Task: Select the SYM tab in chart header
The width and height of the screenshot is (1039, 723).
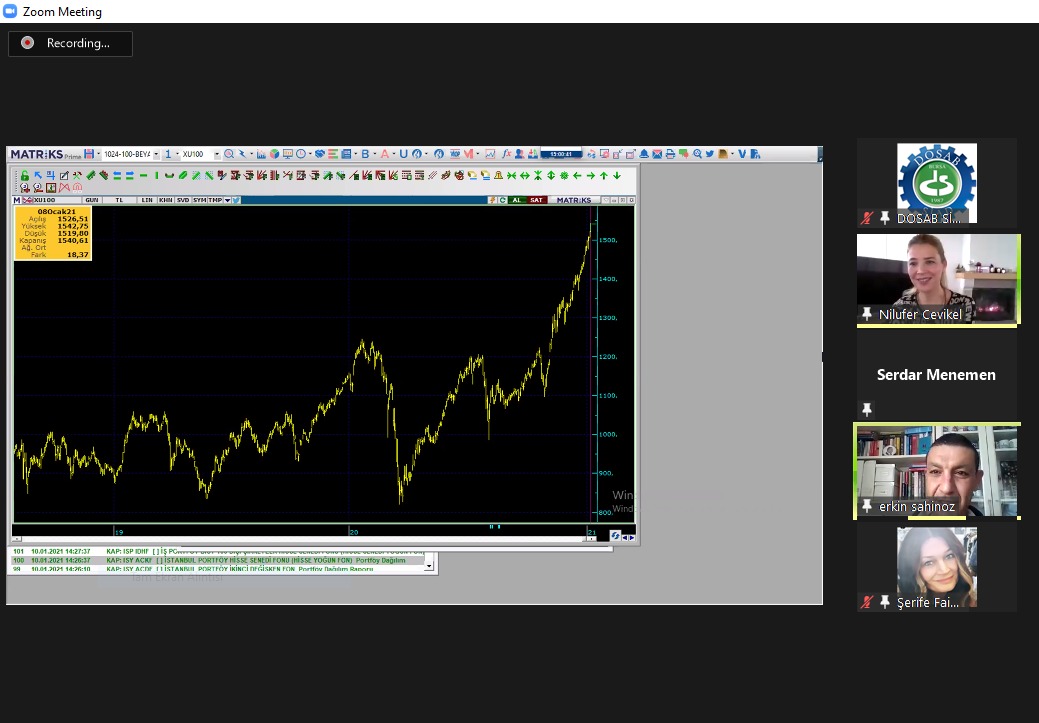Action: (x=199, y=200)
